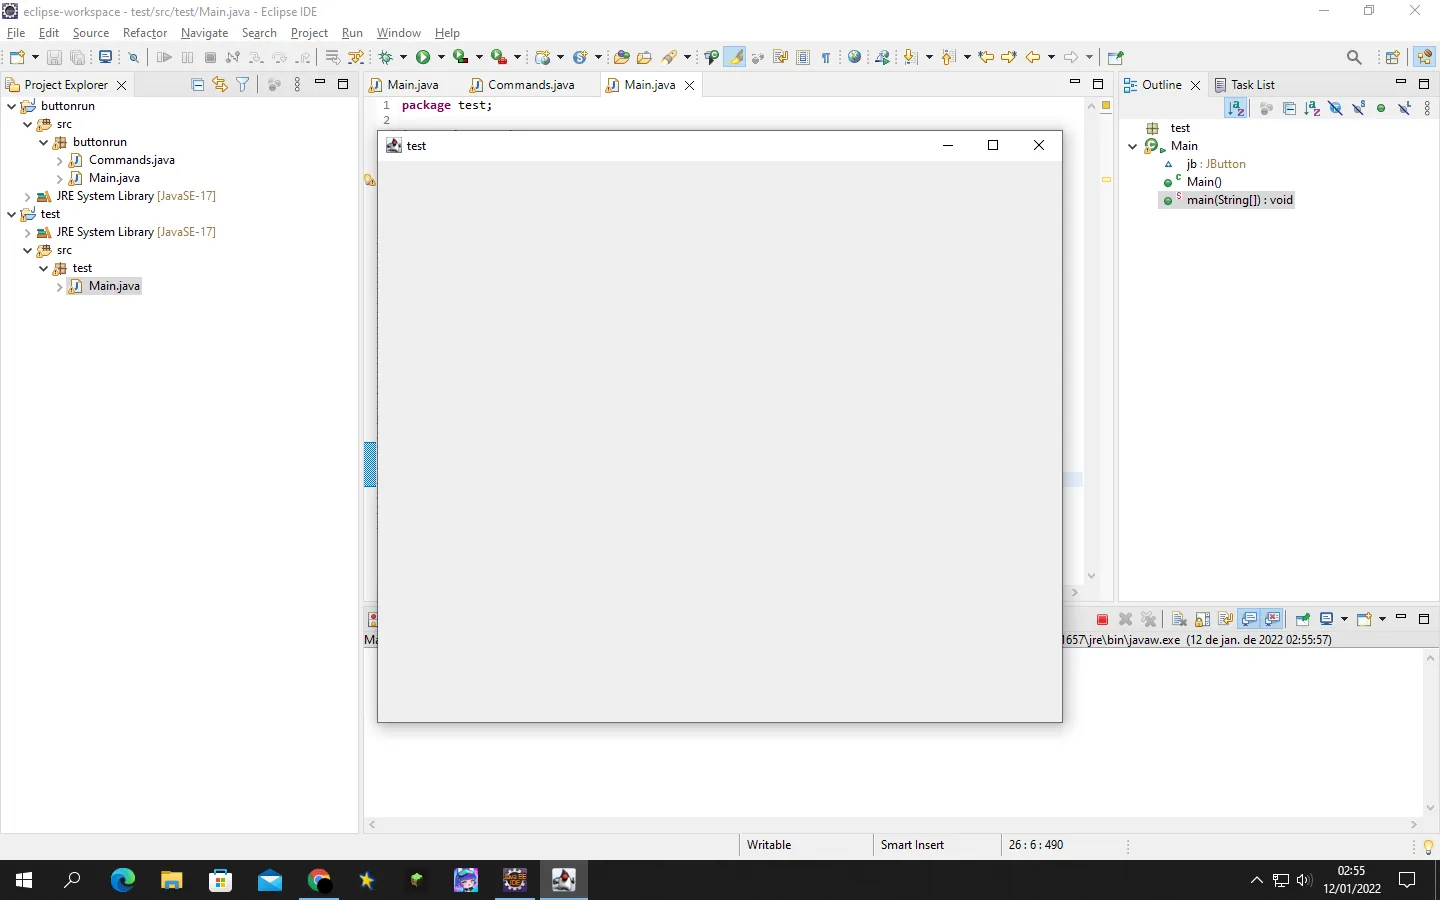Switch to the Task List tab

click(1244, 85)
